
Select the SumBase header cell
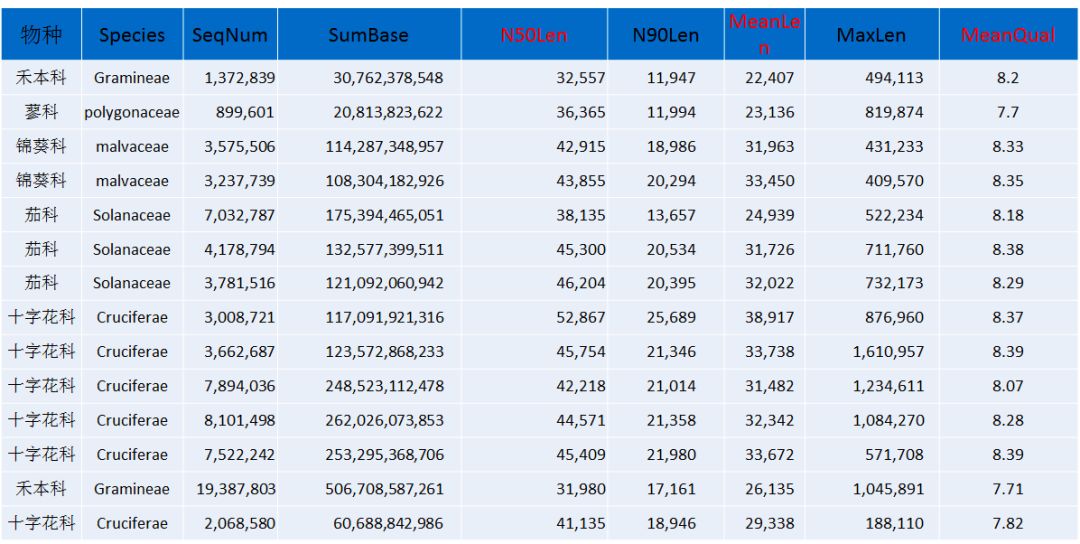pyautogui.click(x=368, y=35)
